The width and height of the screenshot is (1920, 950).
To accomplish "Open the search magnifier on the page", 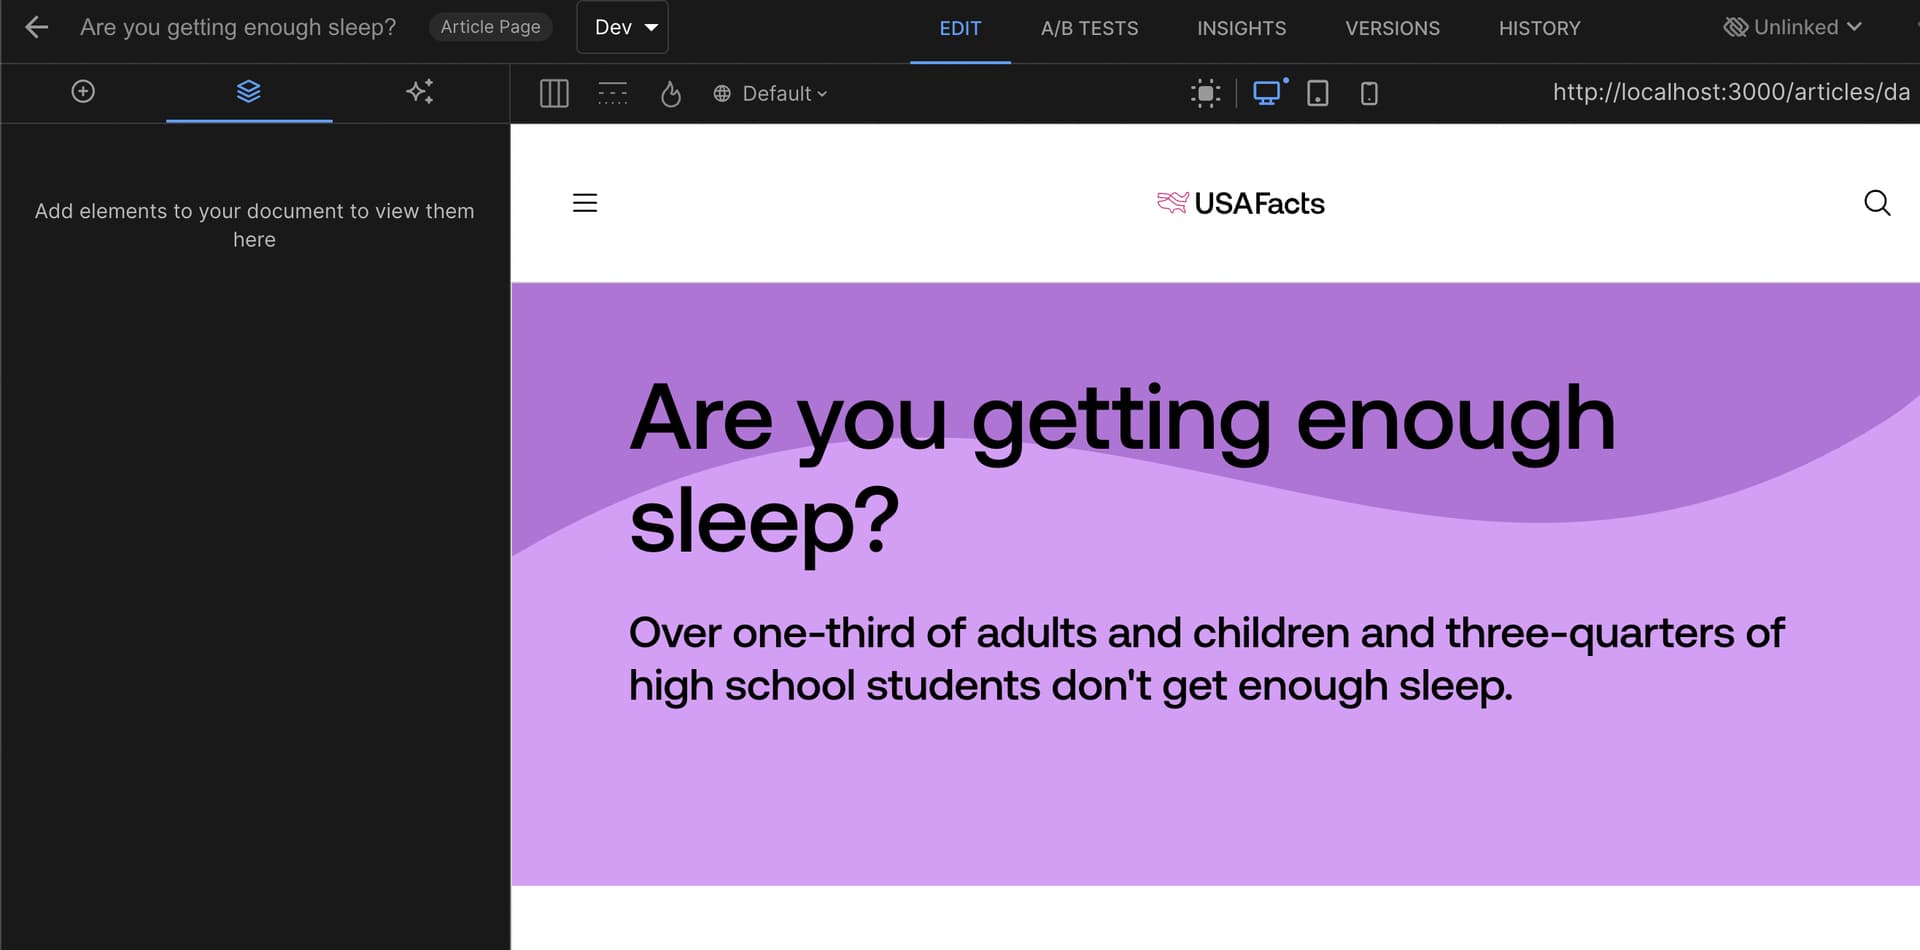I will [x=1877, y=203].
